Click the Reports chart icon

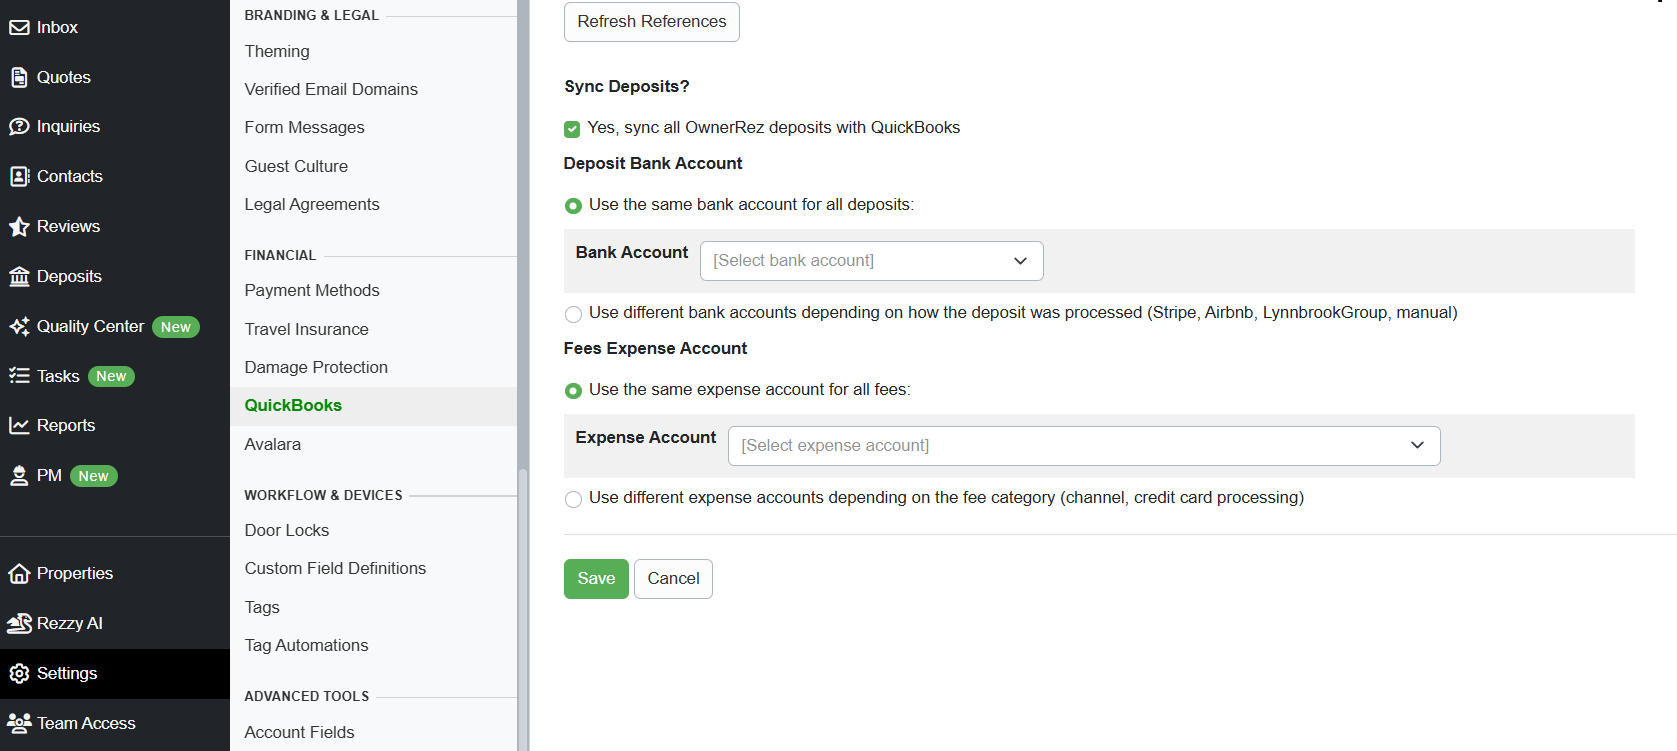click(19, 426)
